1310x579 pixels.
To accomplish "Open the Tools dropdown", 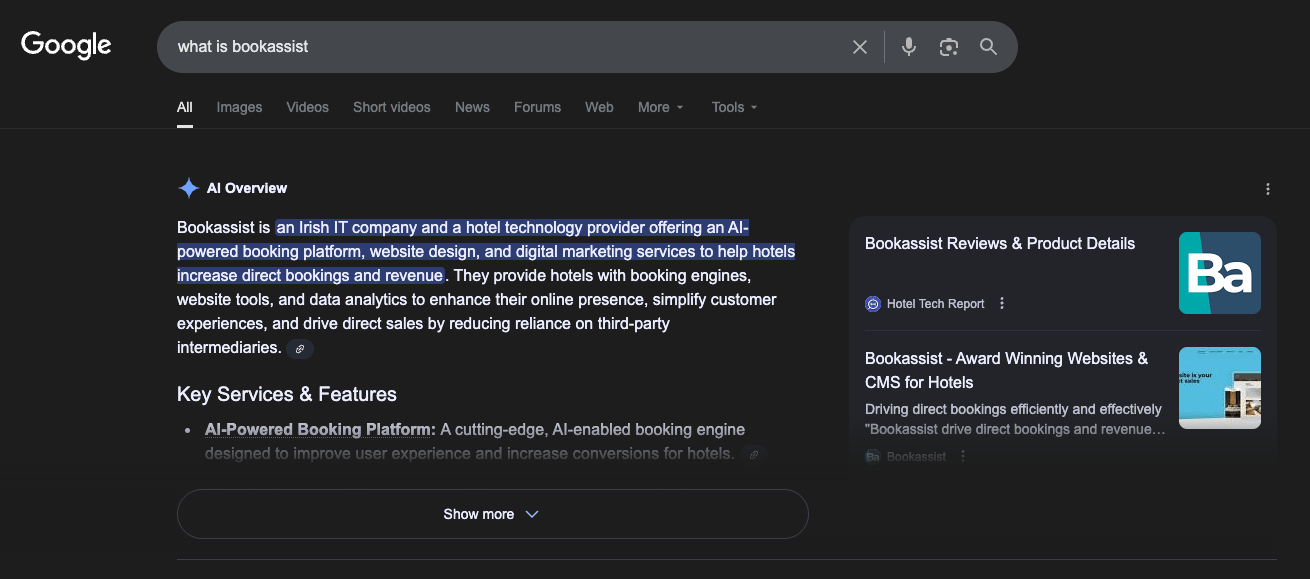I will (734, 107).
